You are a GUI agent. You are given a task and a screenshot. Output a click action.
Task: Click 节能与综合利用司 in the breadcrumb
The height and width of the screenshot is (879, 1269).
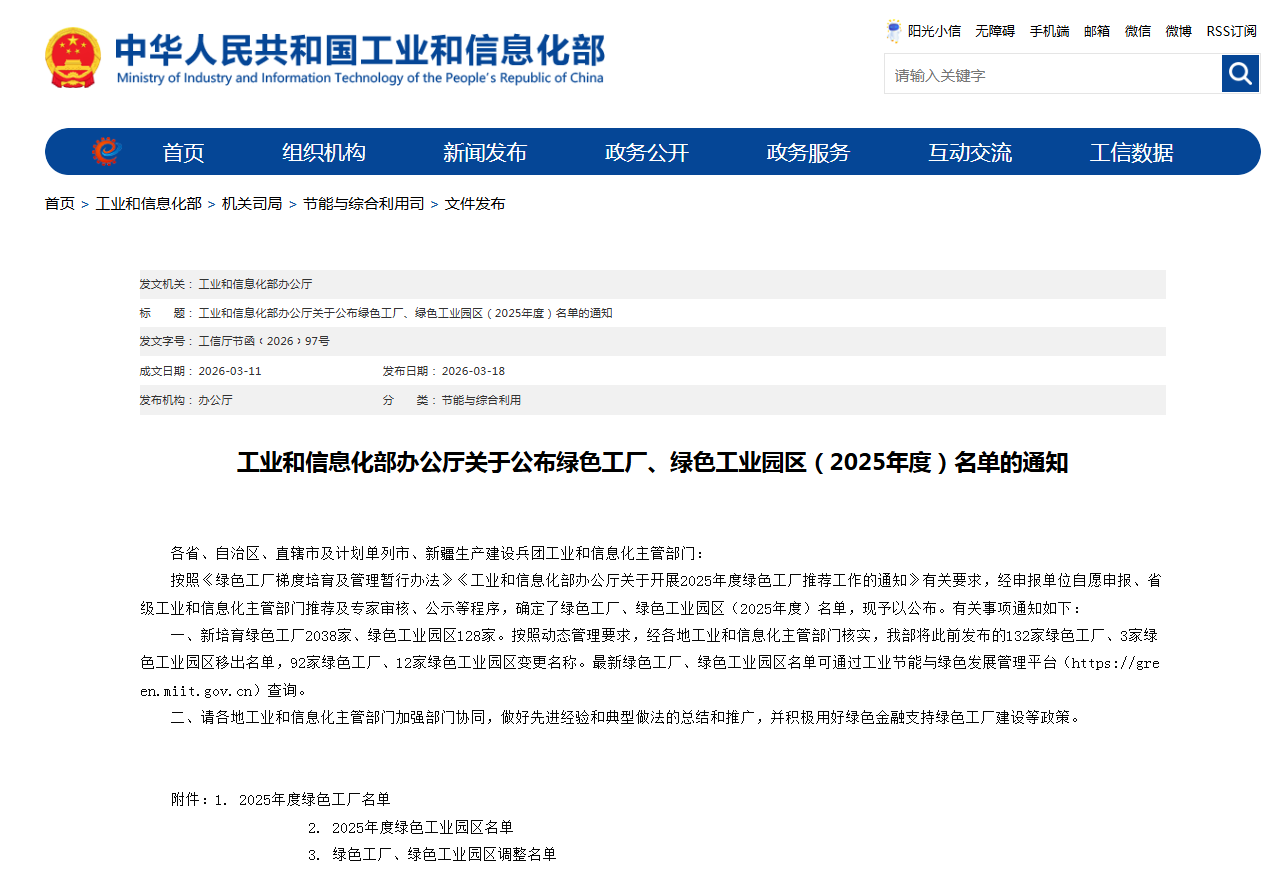click(x=363, y=204)
